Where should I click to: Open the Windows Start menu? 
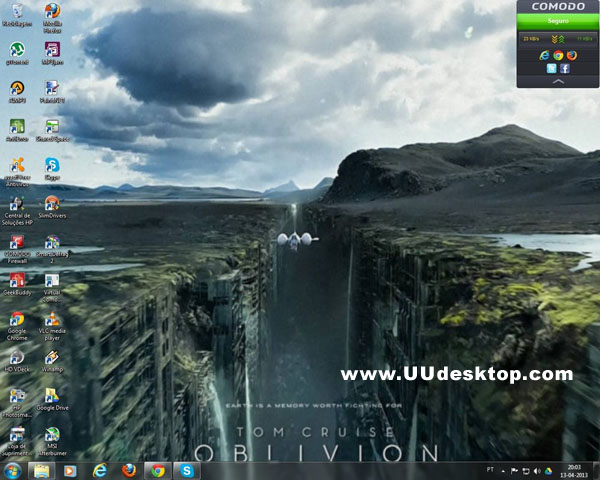(x=12, y=470)
